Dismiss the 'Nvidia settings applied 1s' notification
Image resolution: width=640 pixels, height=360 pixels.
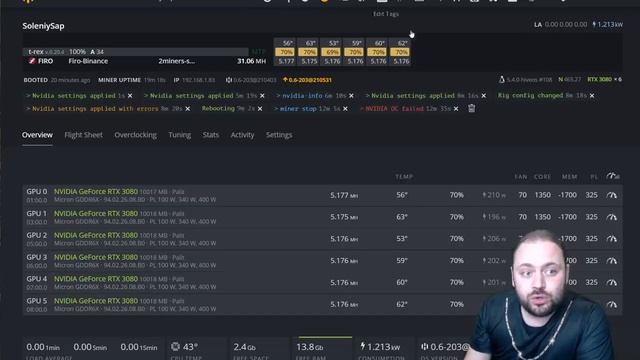pyautogui.click(x=130, y=96)
